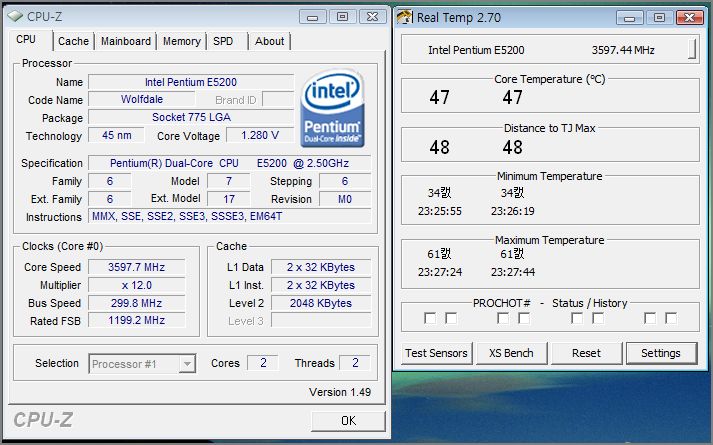
Task: Click the empty Brand ID field
Action: tap(278, 99)
